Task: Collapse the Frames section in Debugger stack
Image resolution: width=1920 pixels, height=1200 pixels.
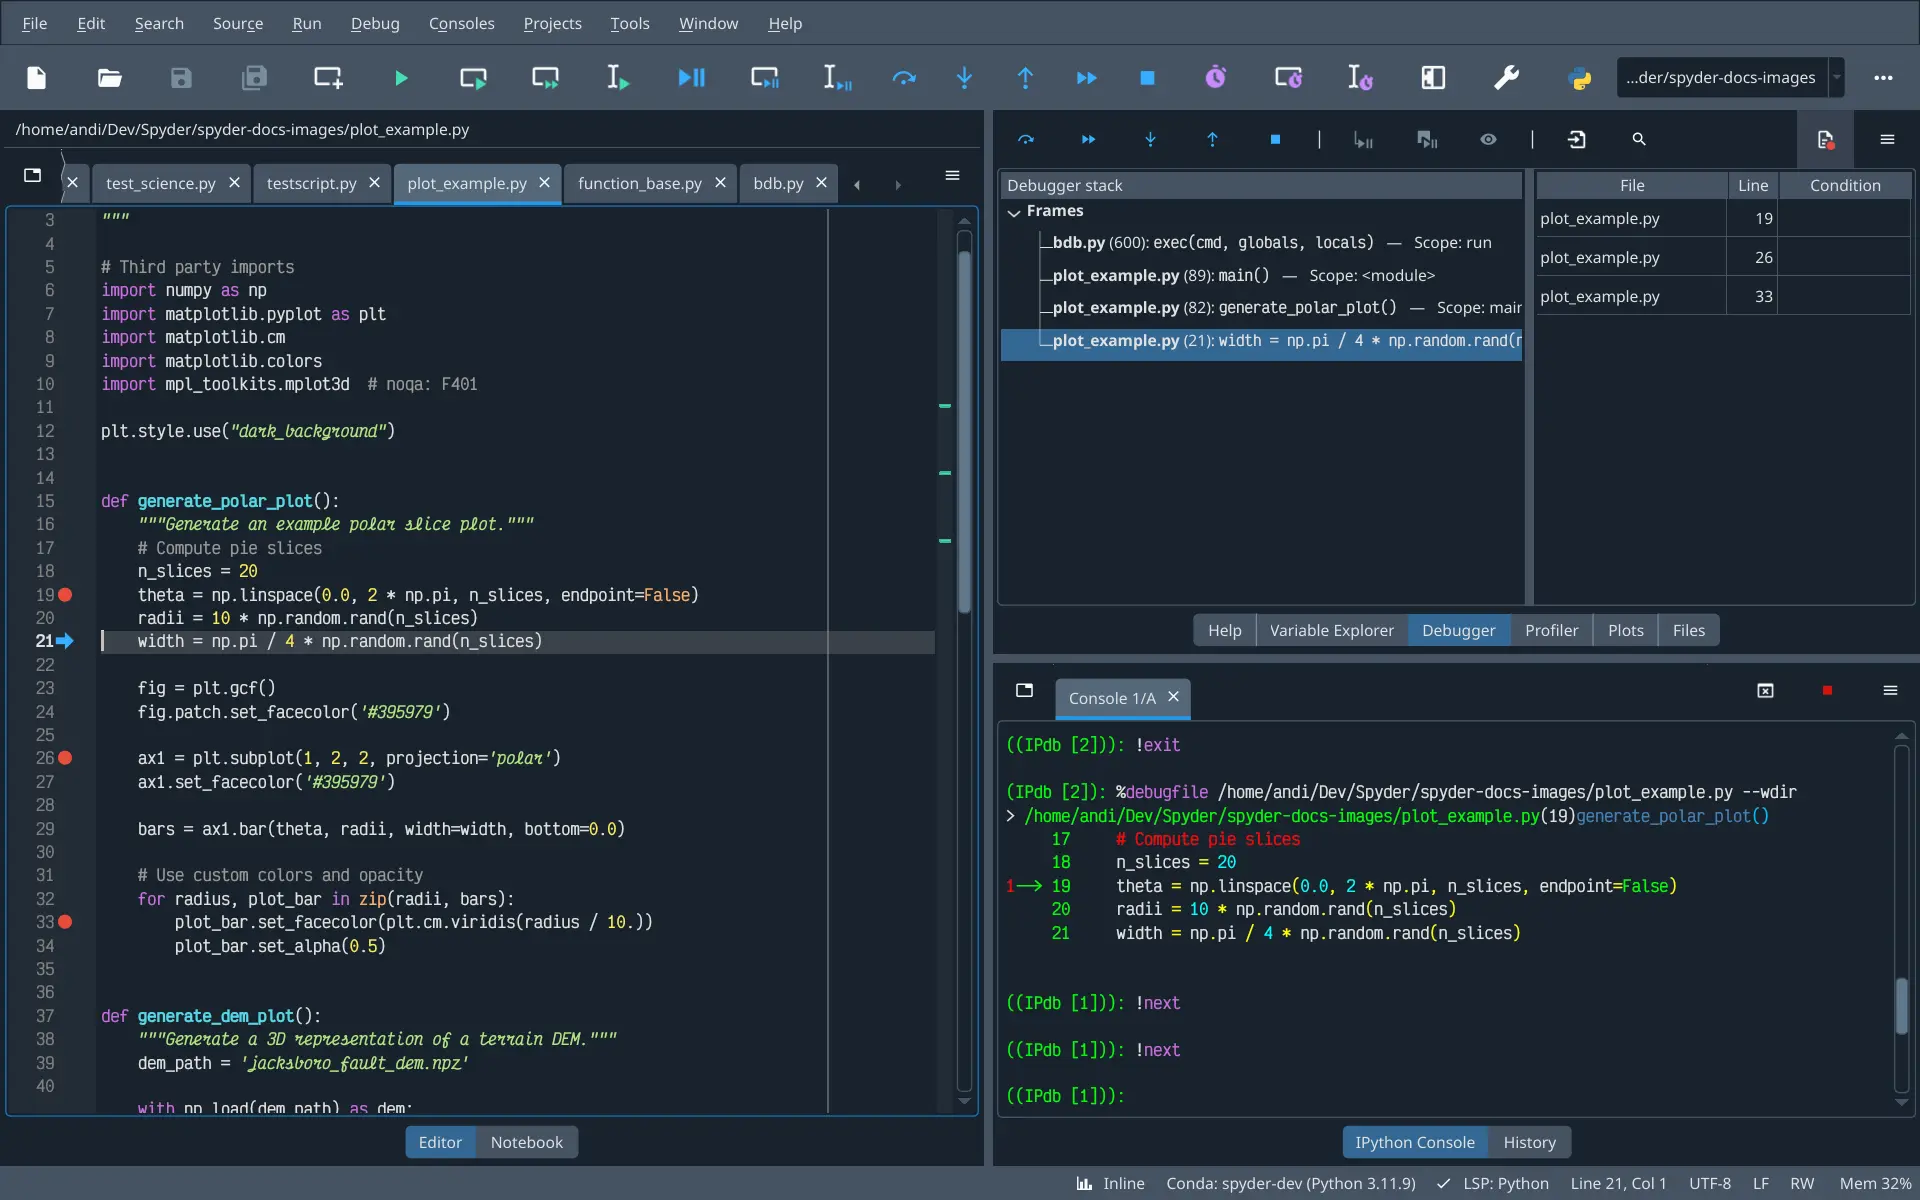Action: (x=1014, y=211)
